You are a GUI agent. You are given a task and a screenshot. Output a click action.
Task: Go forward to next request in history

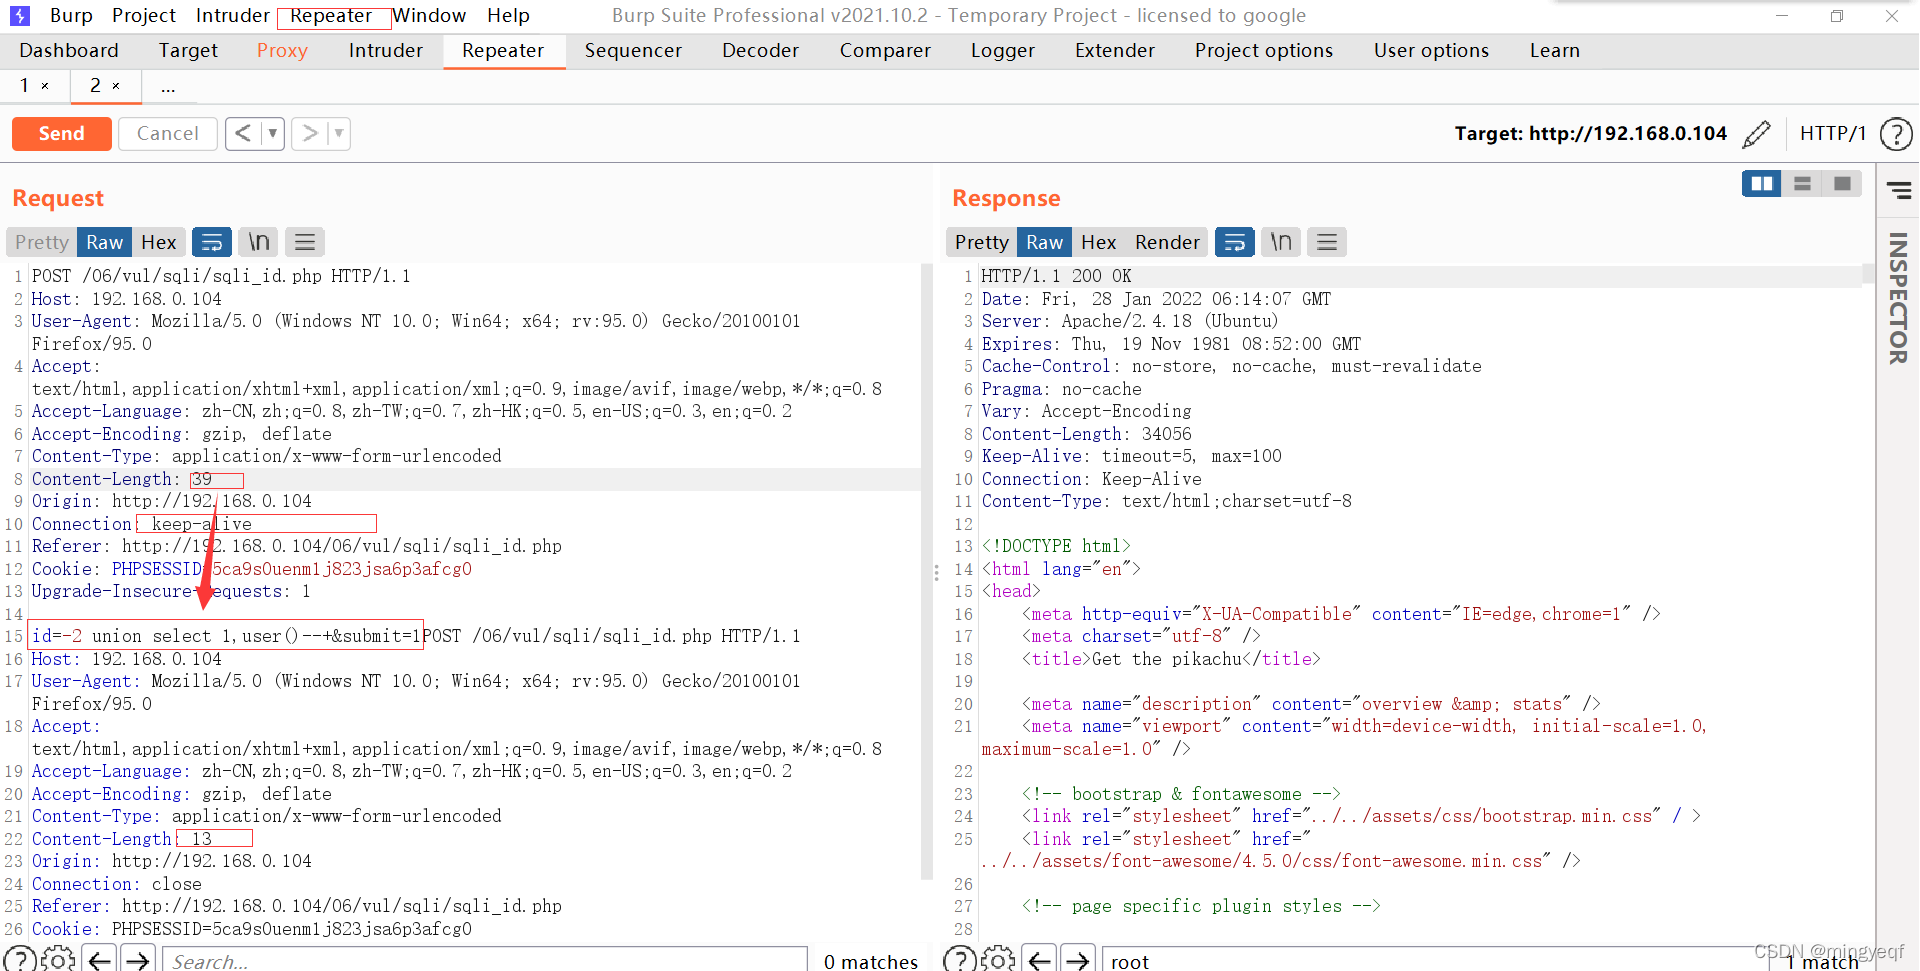tap(310, 133)
